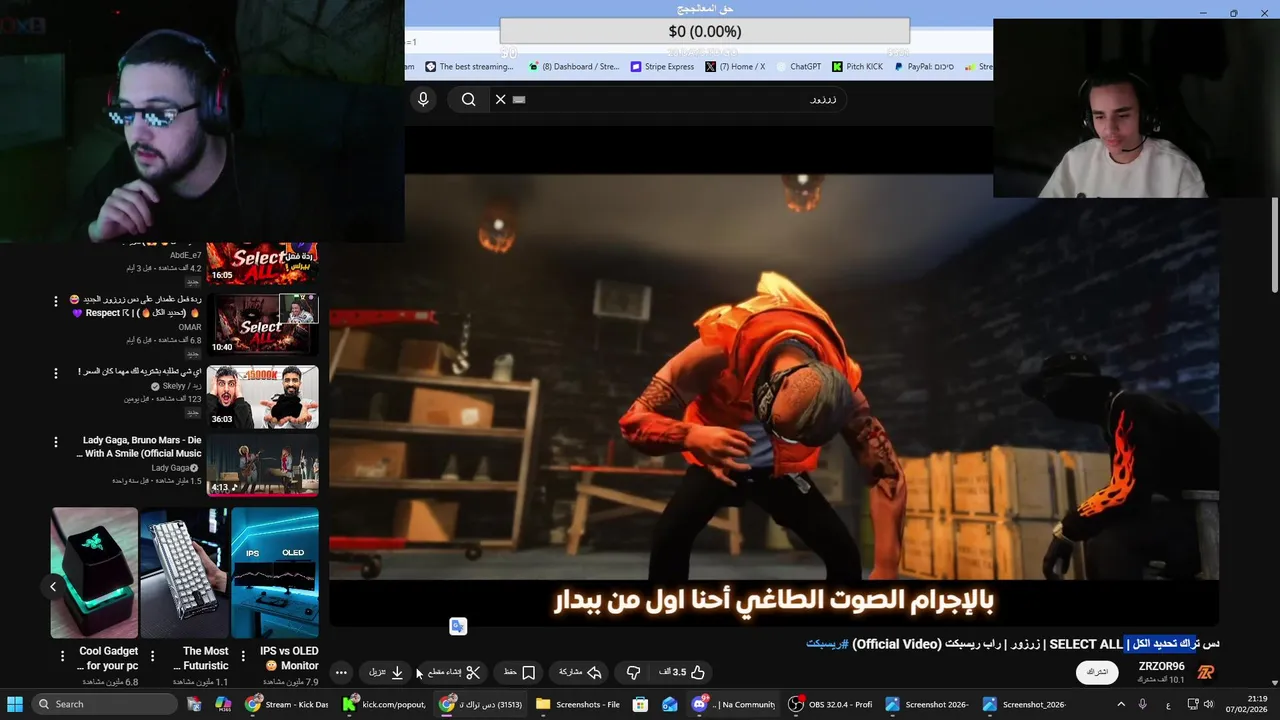Click the YouTube search magnifier button

(468, 99)
